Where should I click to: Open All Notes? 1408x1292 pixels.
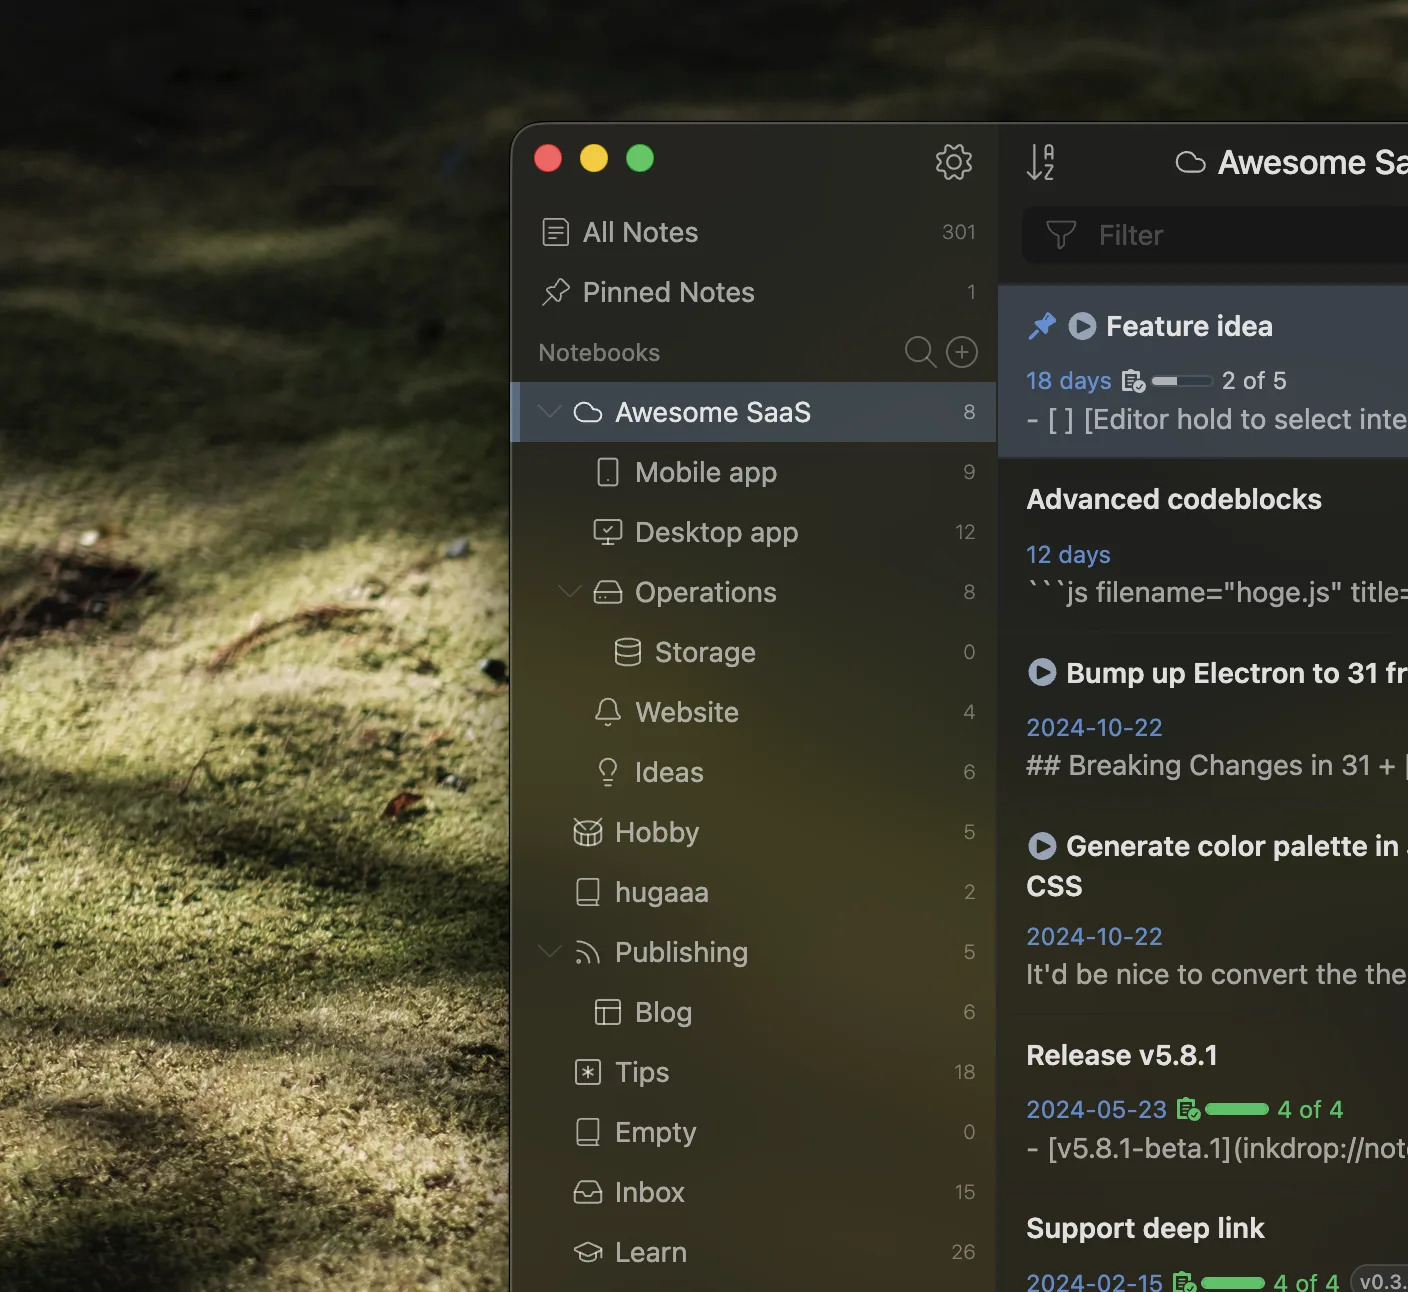click(754, 232)
